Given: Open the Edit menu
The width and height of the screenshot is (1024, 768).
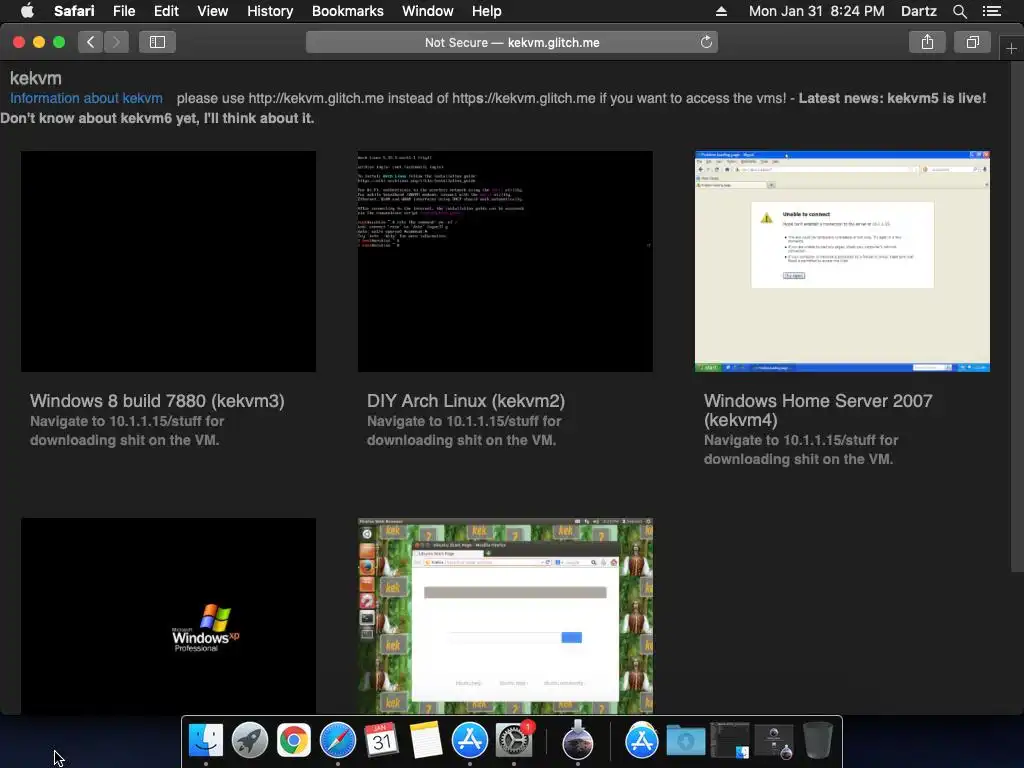Looking at the screenshot, I should click(166, 11).
